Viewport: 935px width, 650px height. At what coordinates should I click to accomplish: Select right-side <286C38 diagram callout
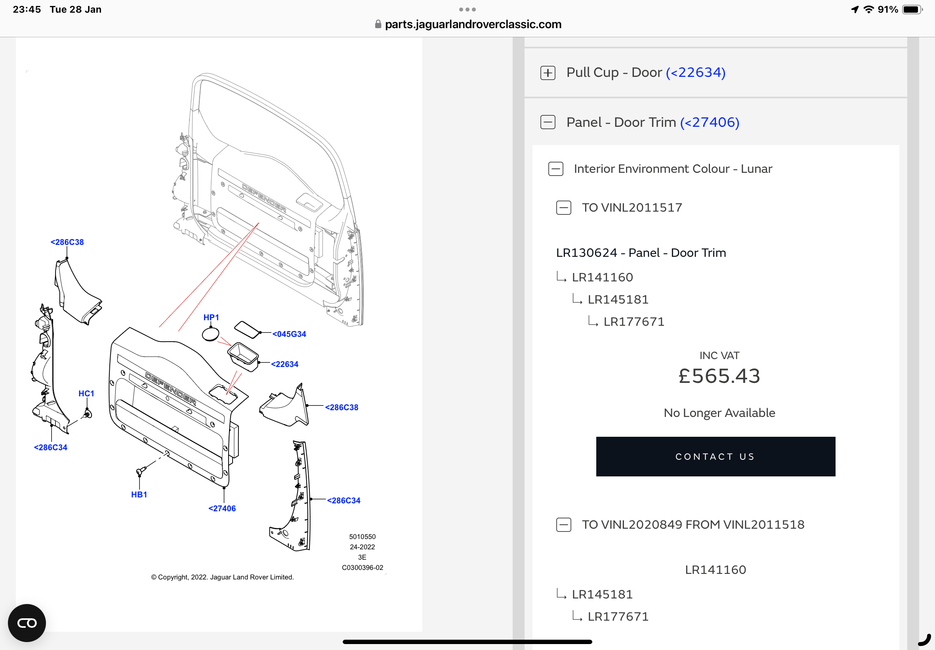[342, 407]
